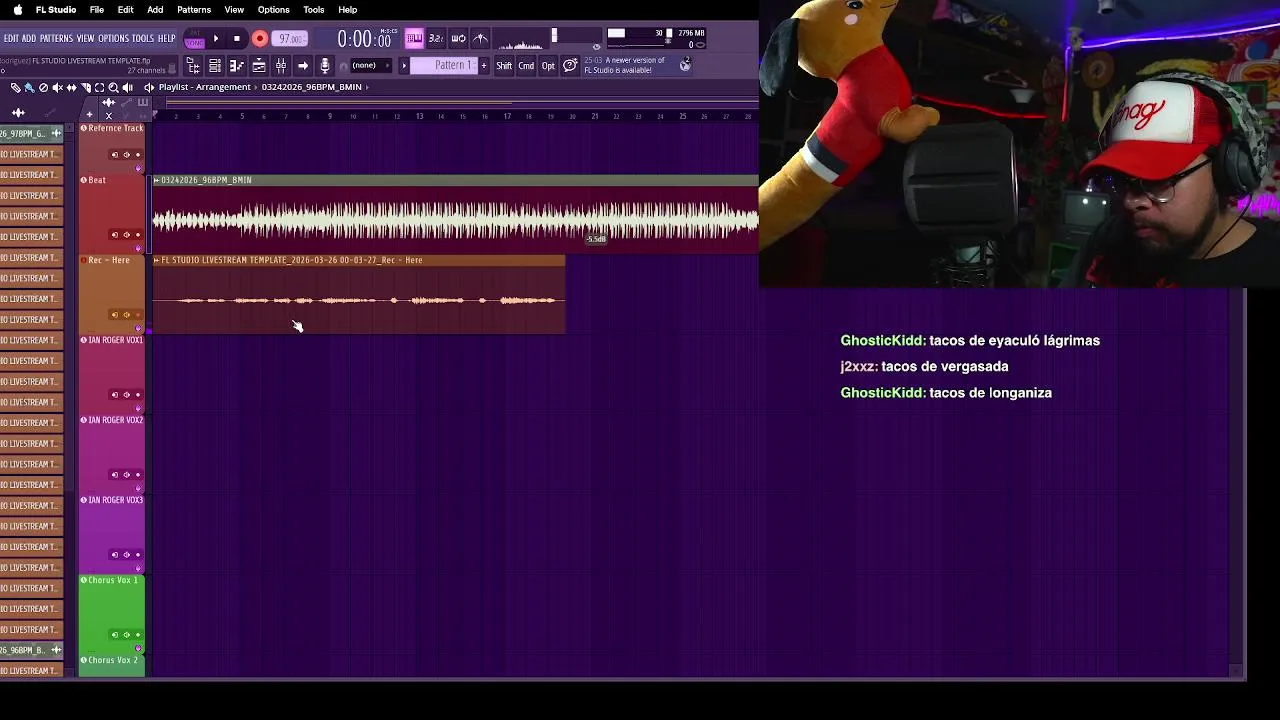Open the FL Studio application menu
The height and width of the screenshot is (720, 1280).
[x=56, y=10]
